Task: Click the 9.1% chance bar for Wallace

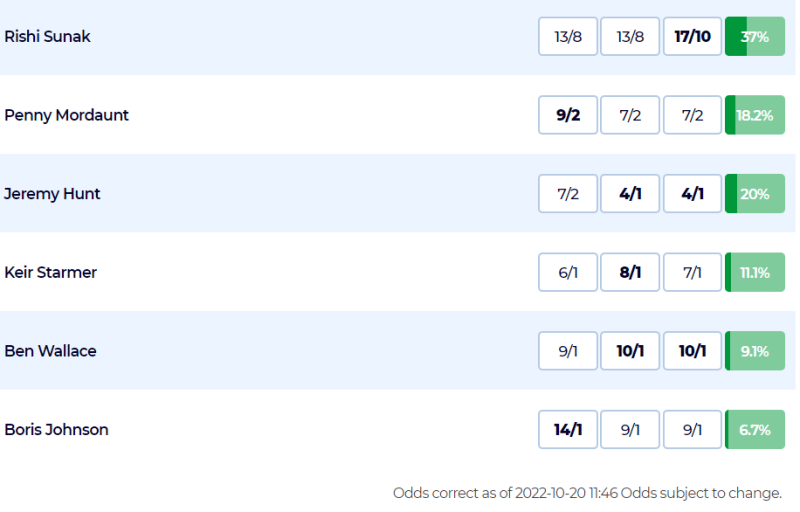Action: pyautogui.click(x=755, y=351)
